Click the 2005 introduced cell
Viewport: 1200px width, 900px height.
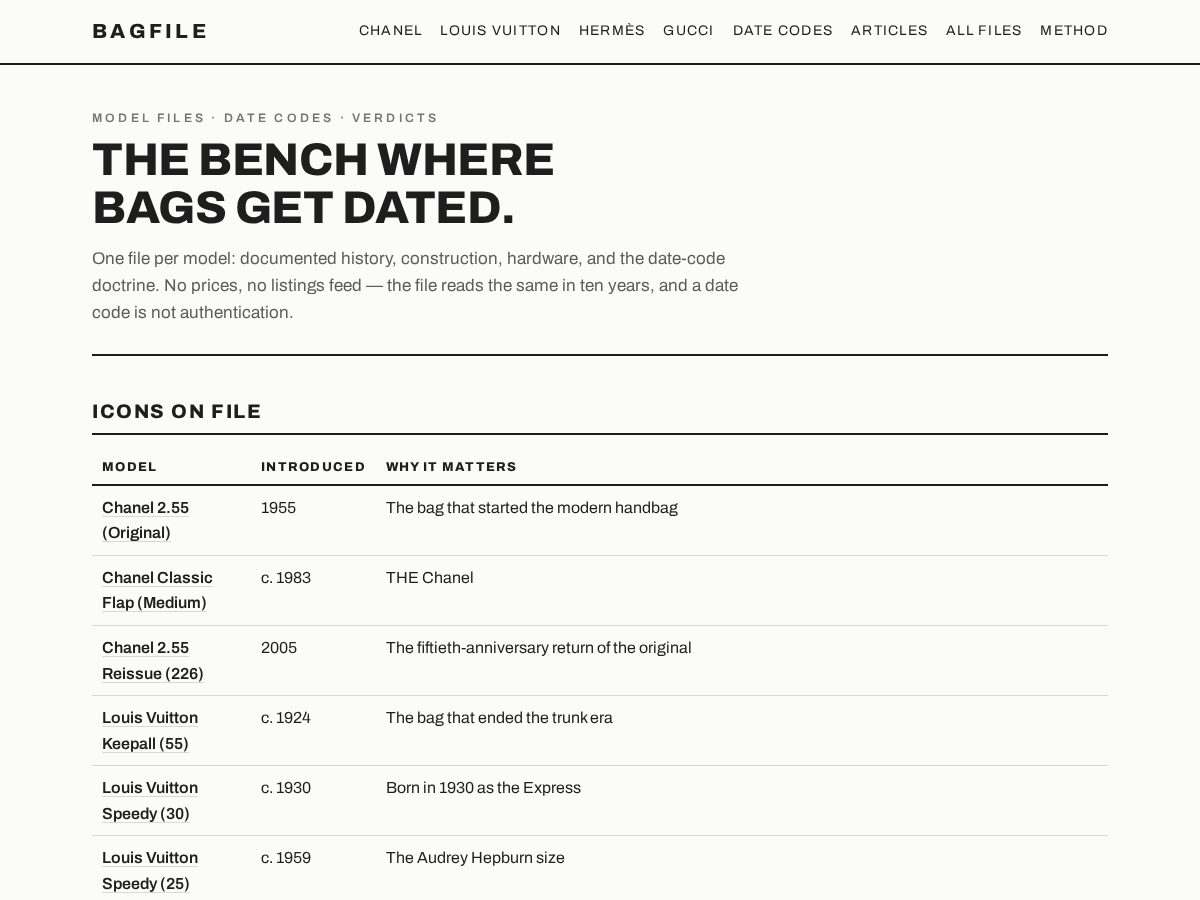click(279, 648)
